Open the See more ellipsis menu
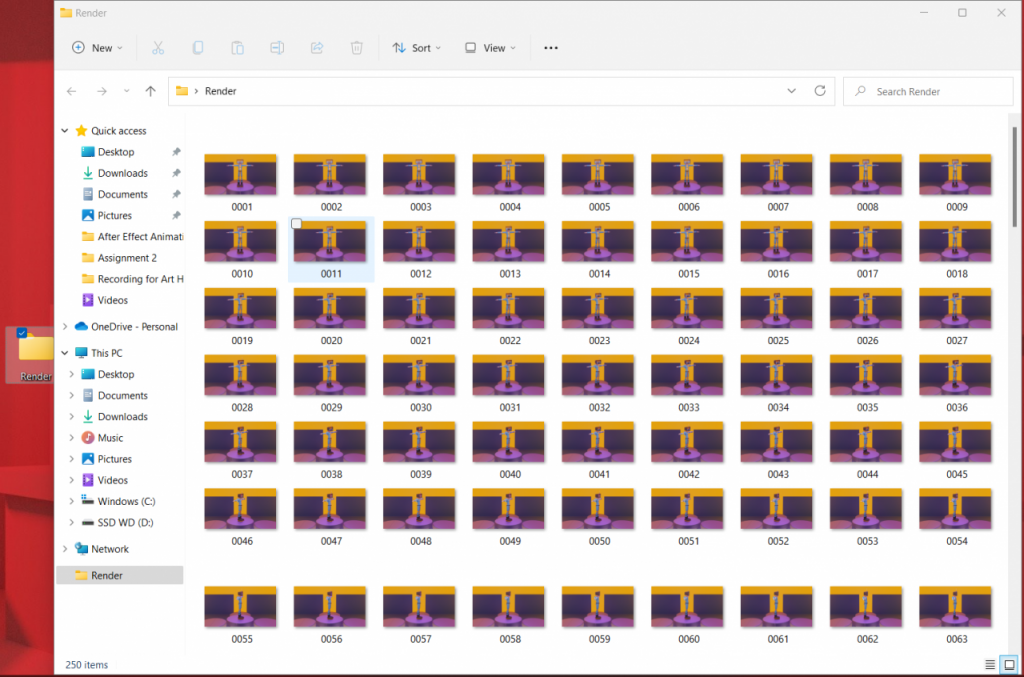Viewport: 1024px width, 677px height. (x=550, y=48)
